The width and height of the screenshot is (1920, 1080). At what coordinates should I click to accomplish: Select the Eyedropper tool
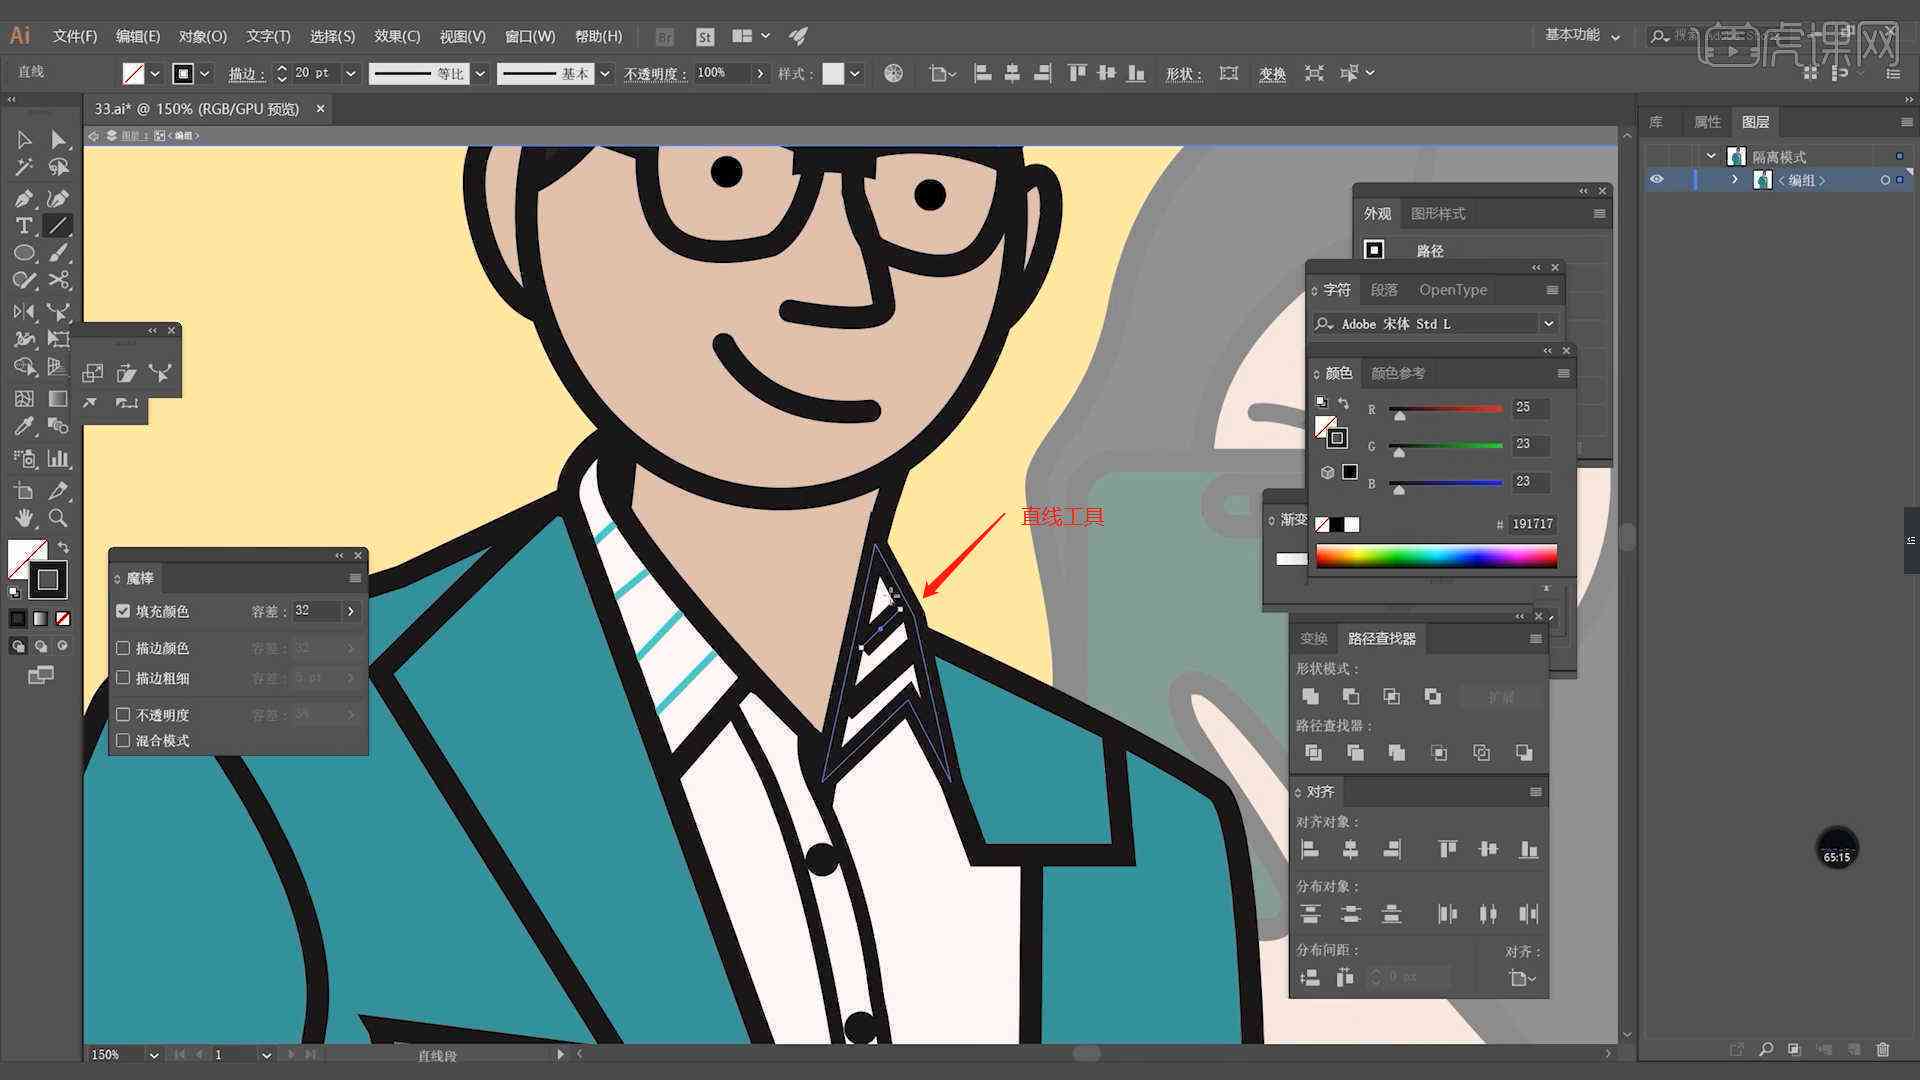click(24, 427)
